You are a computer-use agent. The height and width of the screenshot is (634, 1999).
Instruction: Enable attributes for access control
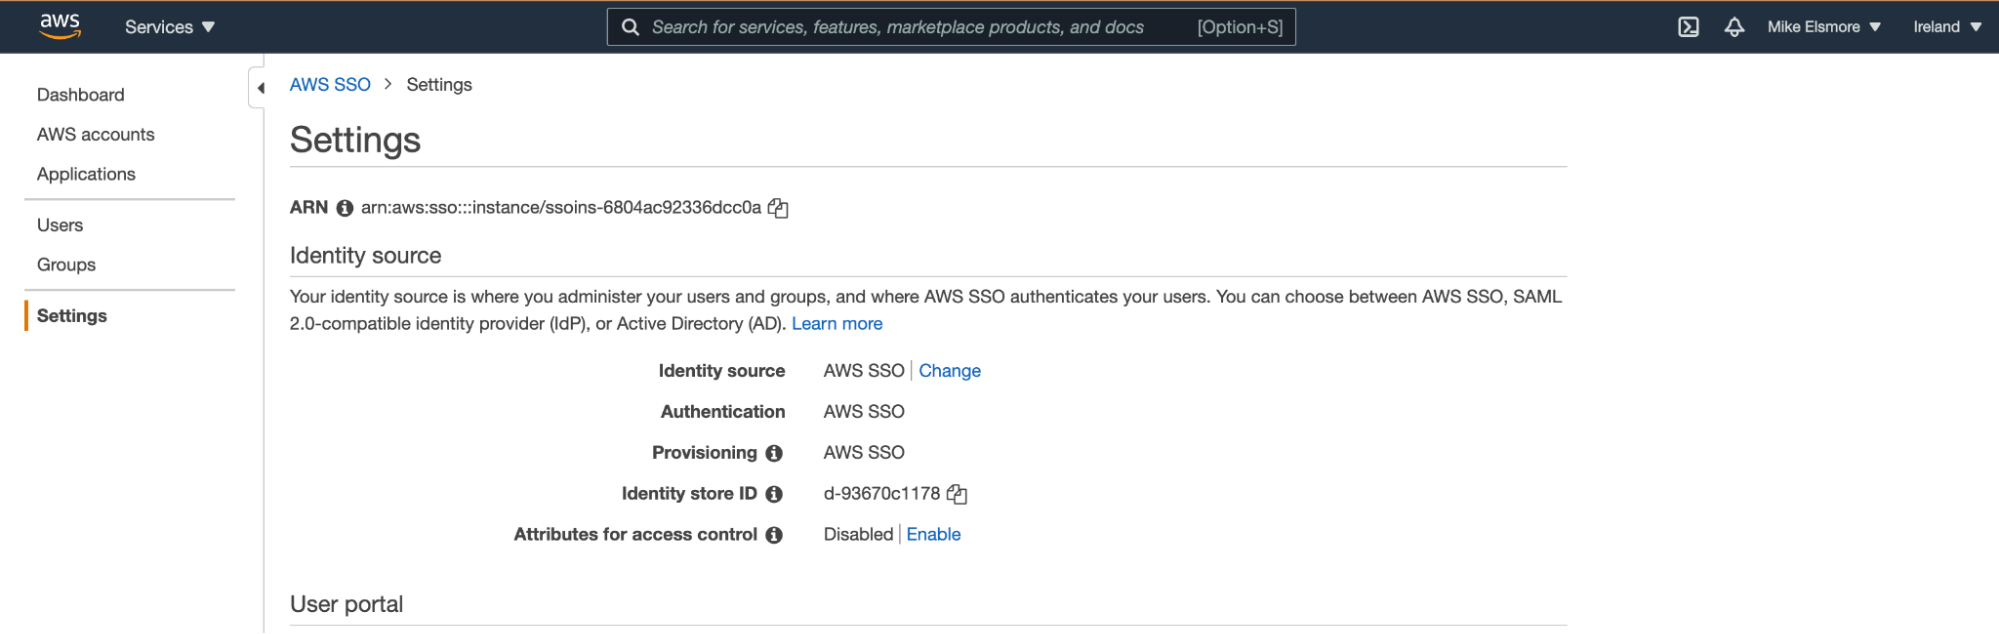tap(933, 535)
